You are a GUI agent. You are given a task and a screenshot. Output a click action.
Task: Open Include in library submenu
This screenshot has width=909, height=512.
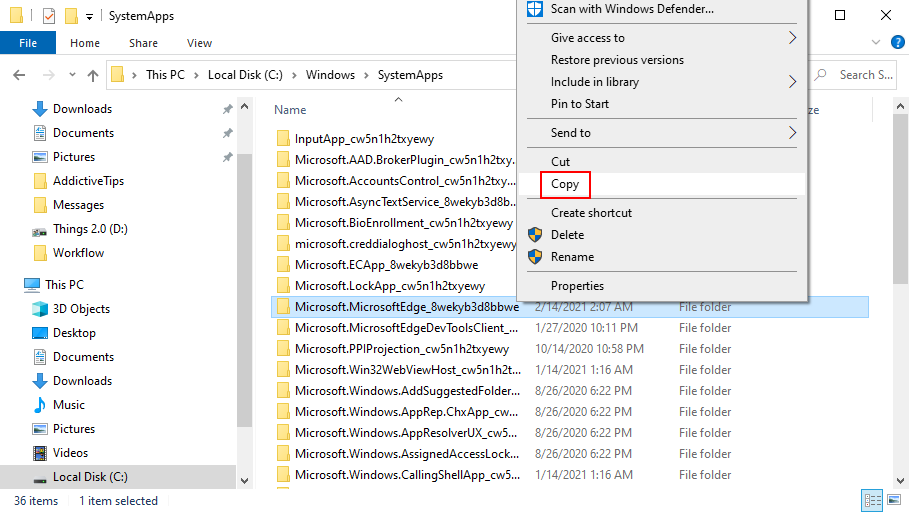pos(662,82)
